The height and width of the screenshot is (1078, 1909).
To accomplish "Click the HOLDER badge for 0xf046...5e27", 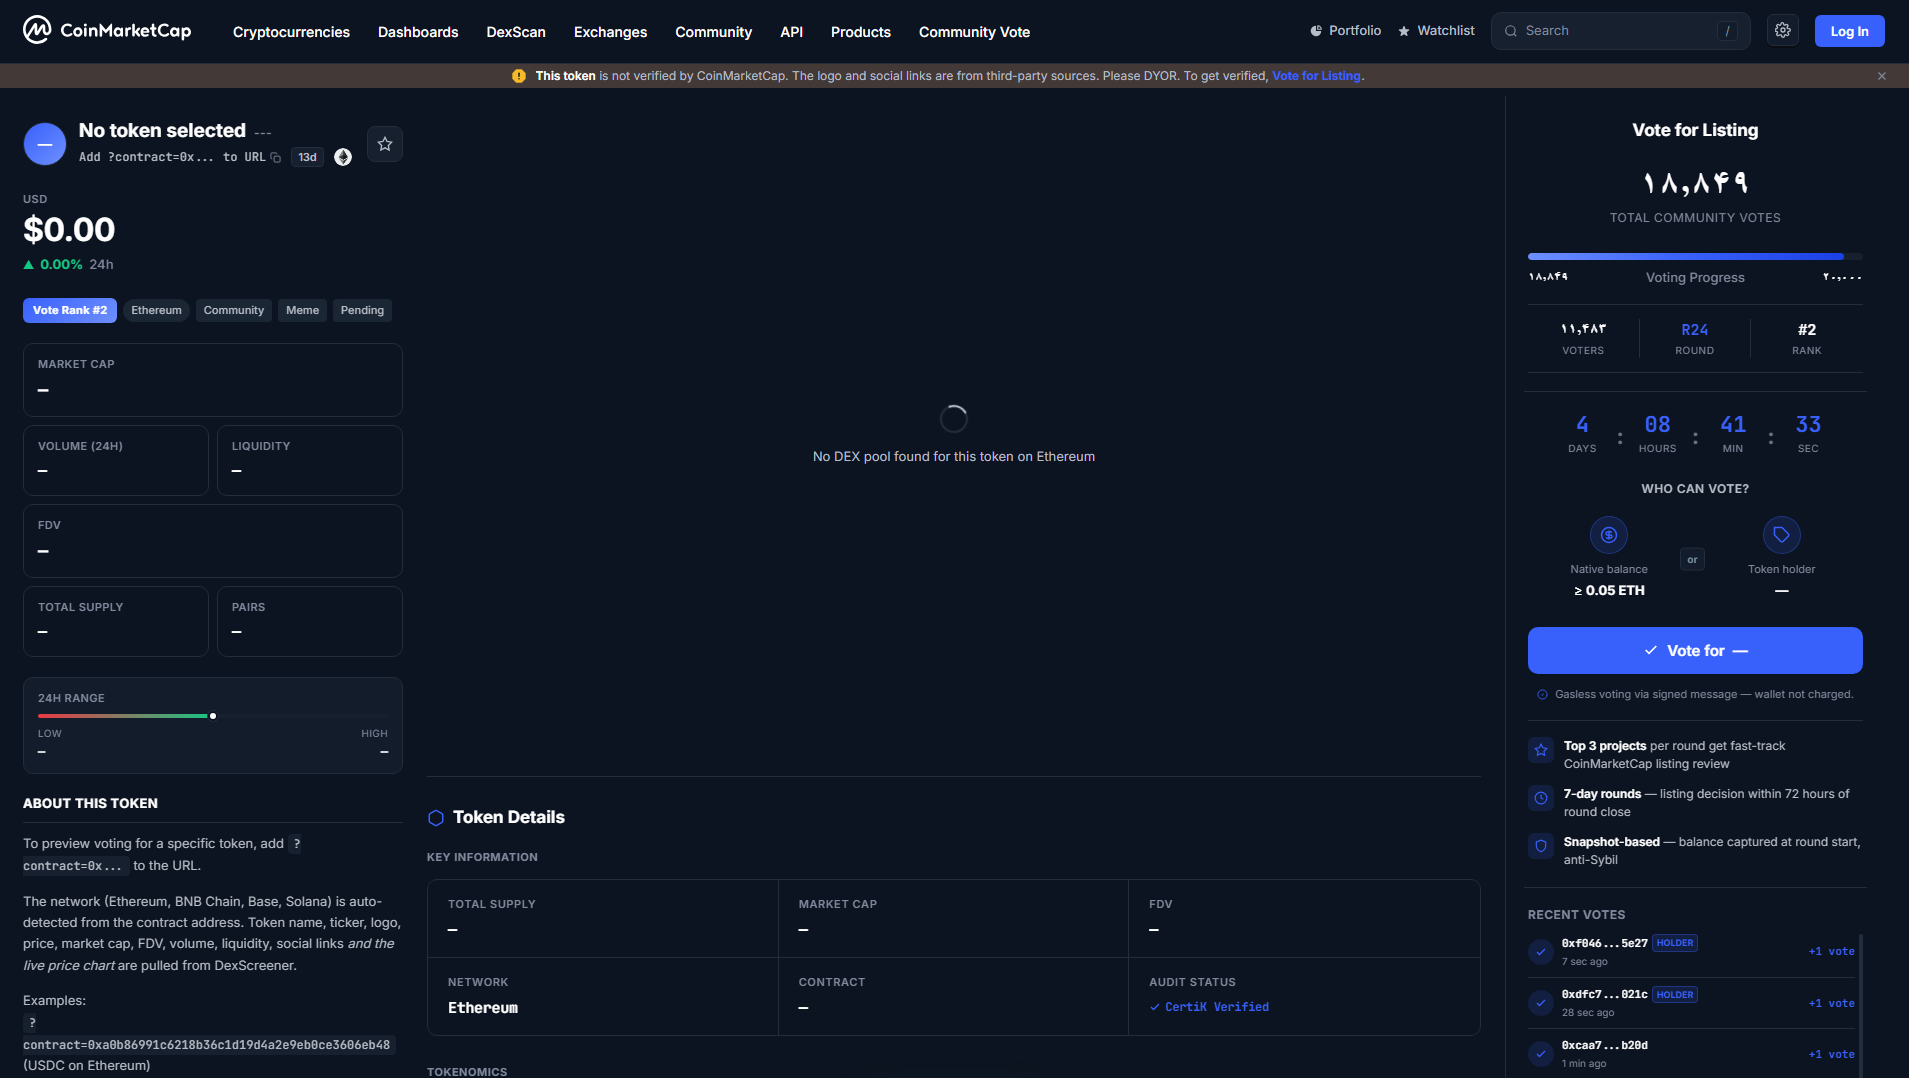I will click(1675, 943).
